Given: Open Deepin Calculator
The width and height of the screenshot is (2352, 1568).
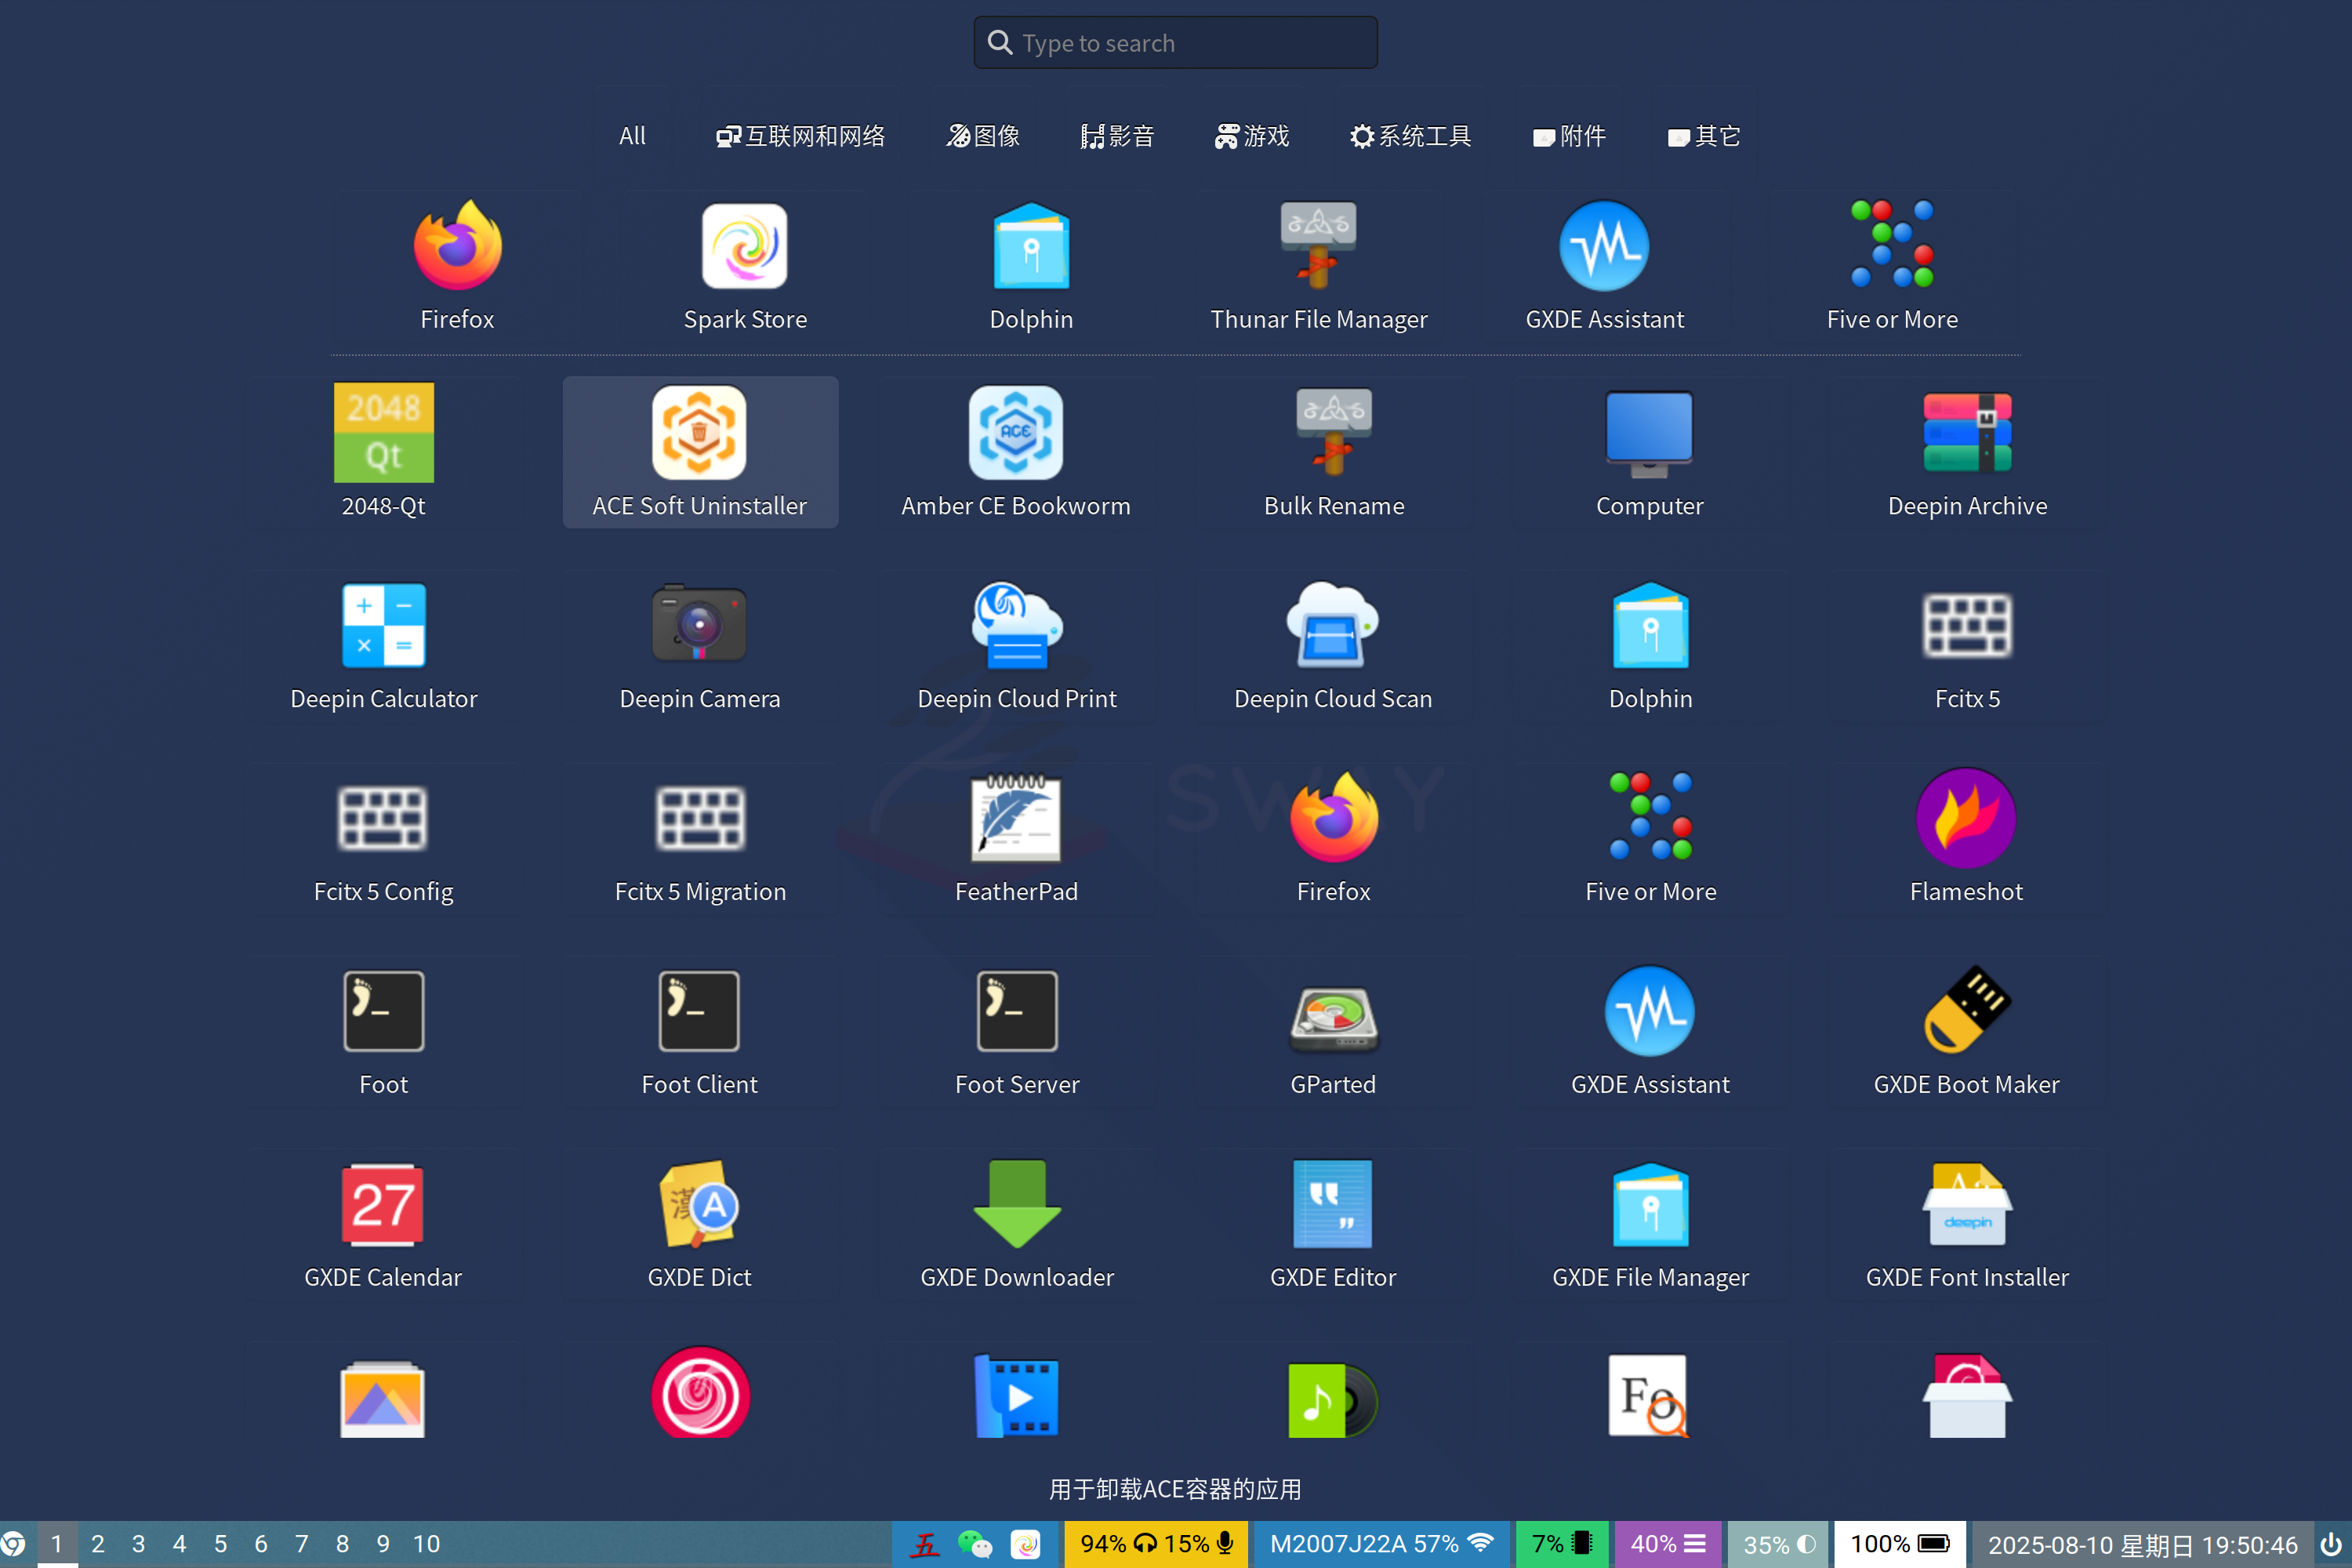Looking at the screenshot, I should [384, 645].
